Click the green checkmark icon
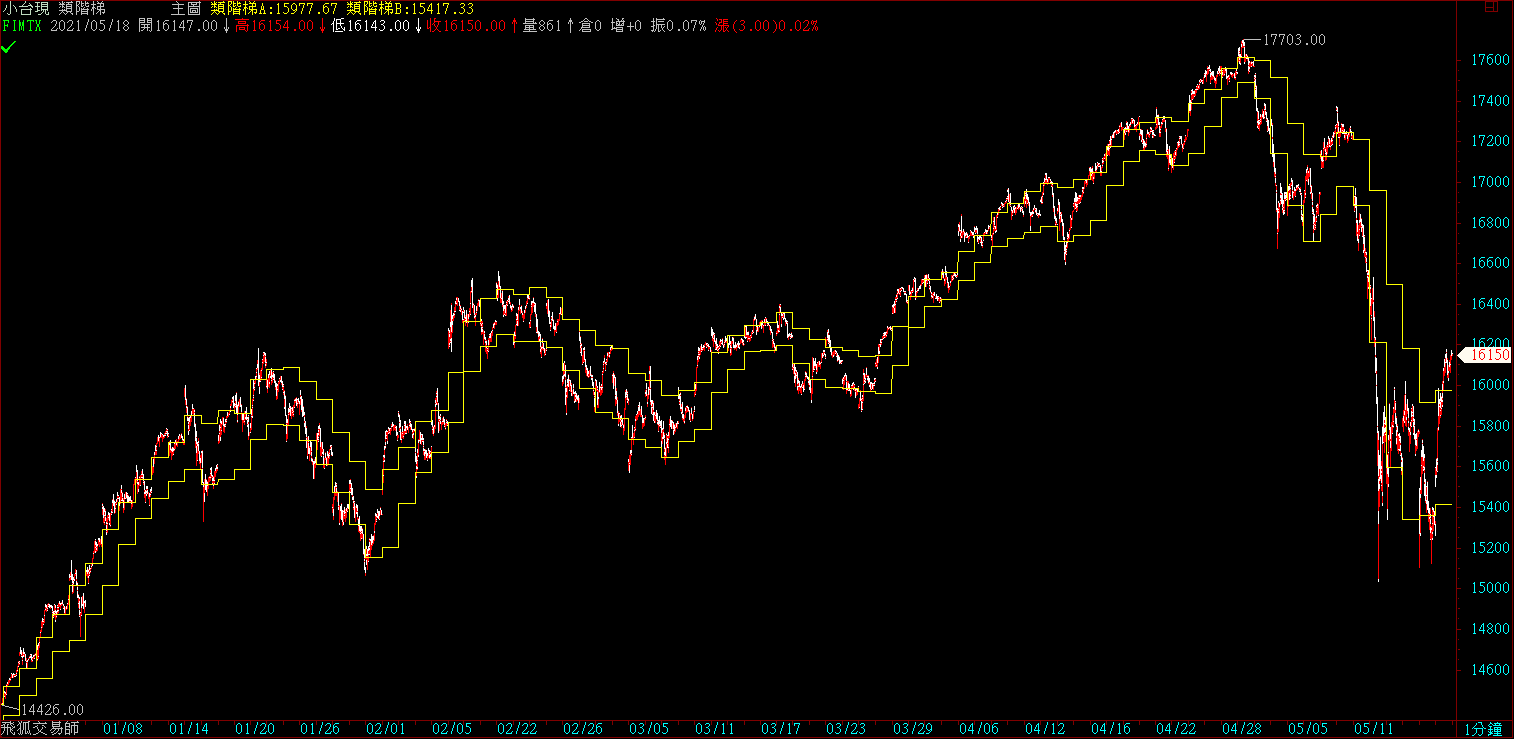Viewport: 1514px width, 739px height. point(8,46)
